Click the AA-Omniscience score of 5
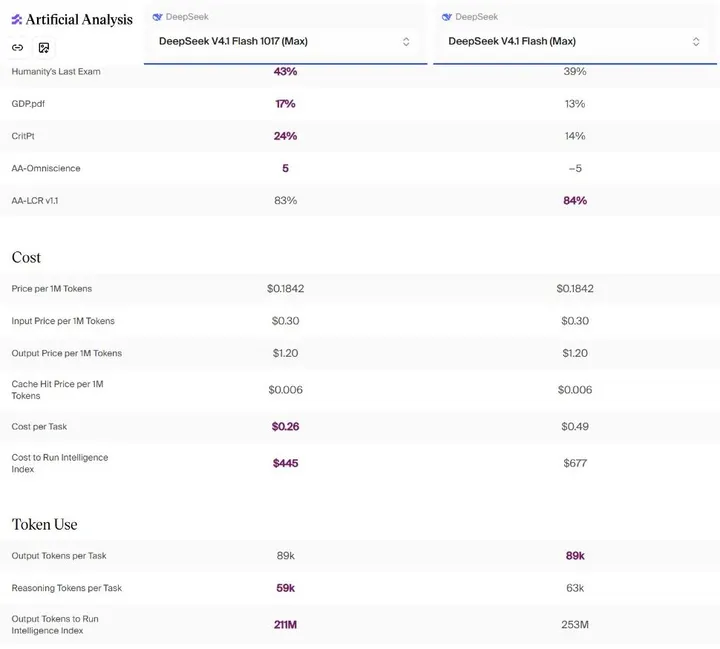This screenshot has height=649, width=720. point(285,168)
